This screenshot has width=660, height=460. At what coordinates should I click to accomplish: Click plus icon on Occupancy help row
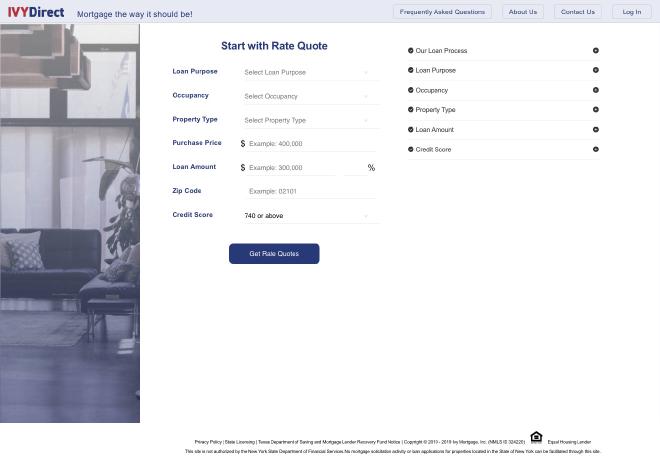click(x=596, y=90)
